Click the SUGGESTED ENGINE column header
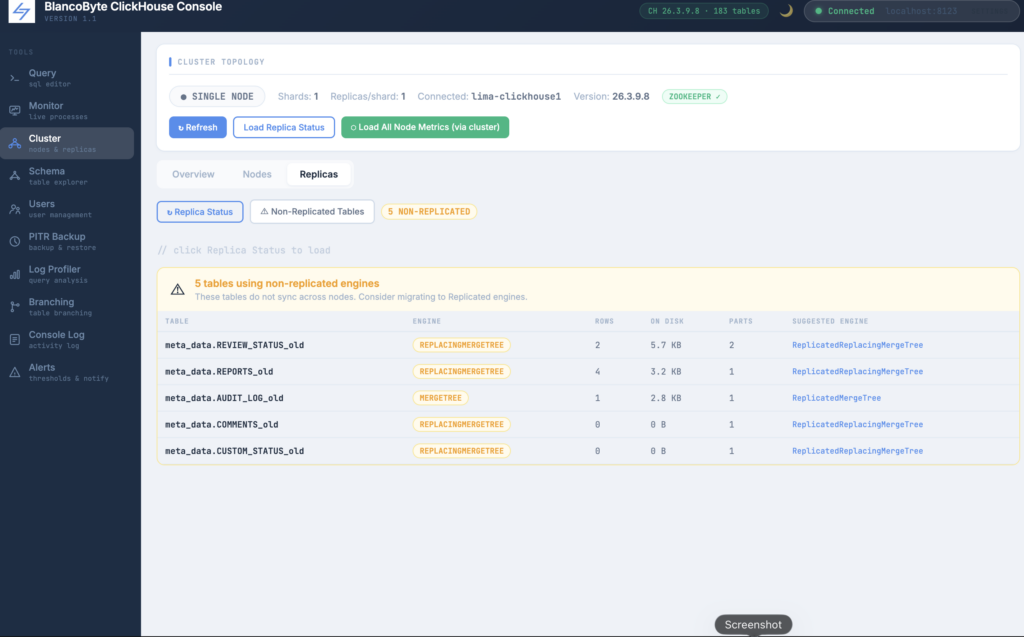The height and width of the screenshot is (637, 1024). (x=830, y=321)
